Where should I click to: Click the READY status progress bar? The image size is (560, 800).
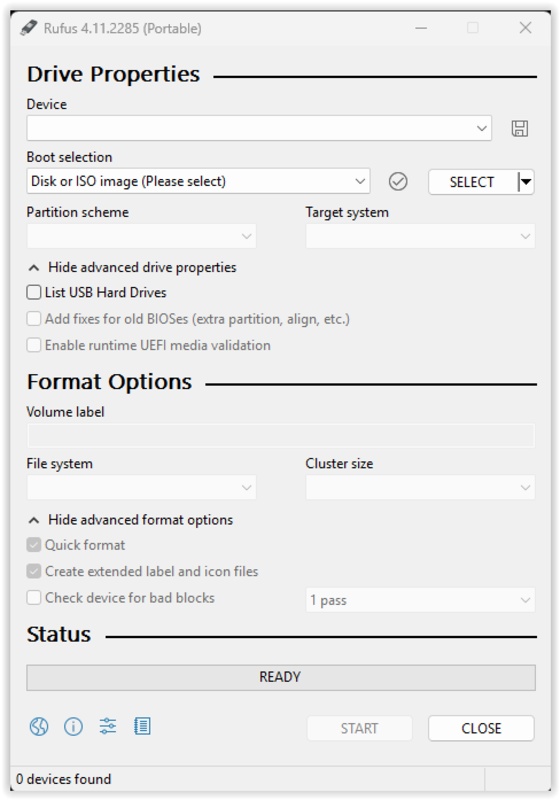pyautogui.click(x=281, y=677)
